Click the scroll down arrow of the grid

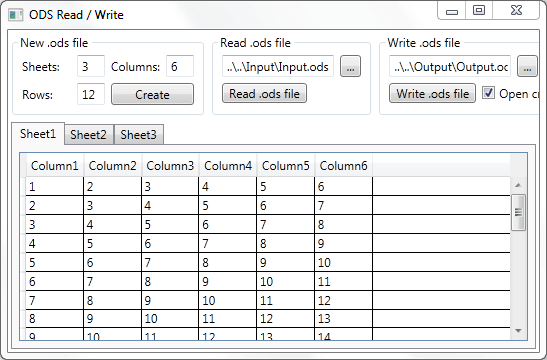click(518, 330)
